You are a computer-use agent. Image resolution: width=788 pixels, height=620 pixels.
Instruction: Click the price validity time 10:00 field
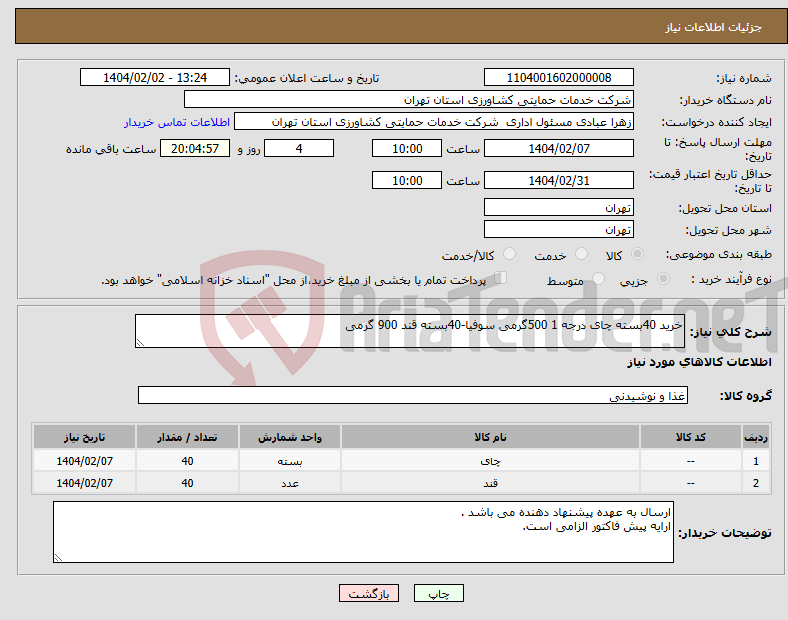pyautogui.click(x=407, y=180)
